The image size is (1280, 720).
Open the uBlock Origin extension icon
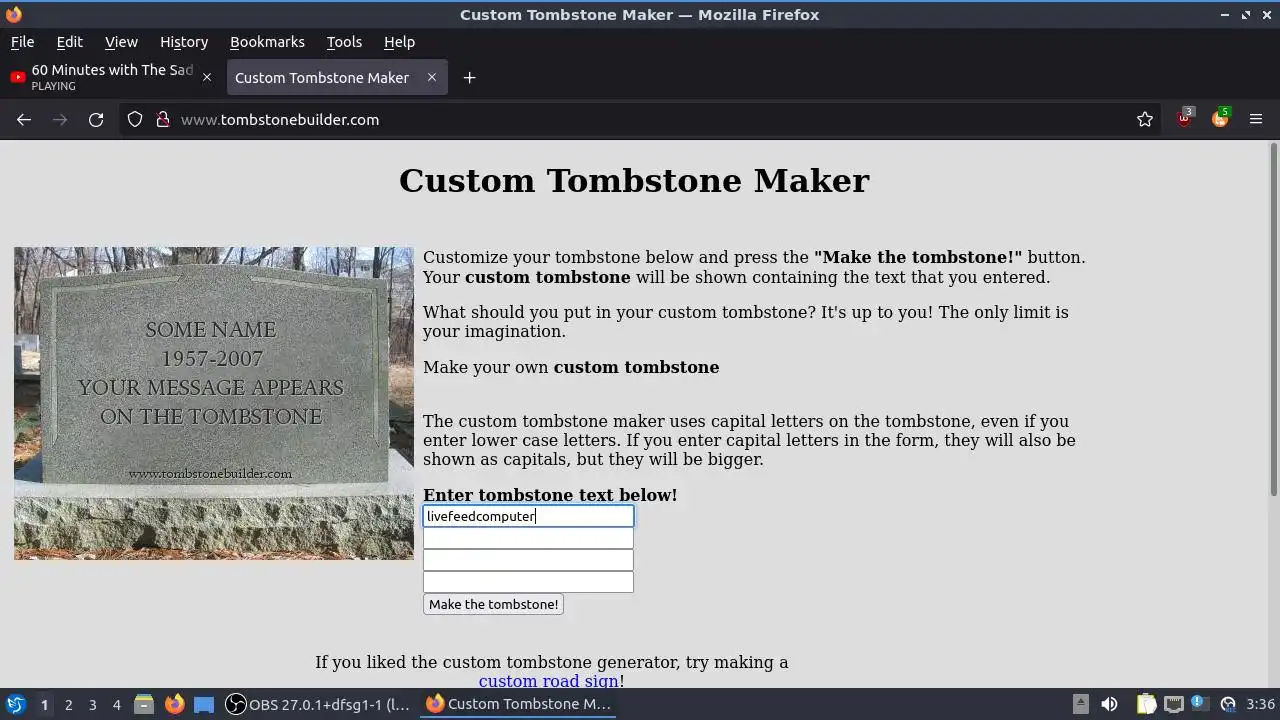(1185, 118)
